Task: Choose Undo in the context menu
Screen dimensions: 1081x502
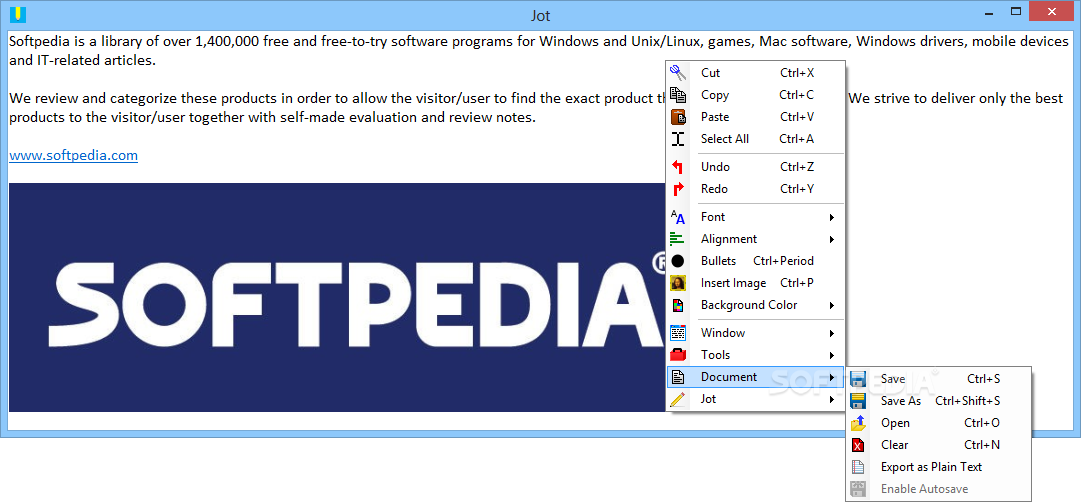Action: pos(756,167)
